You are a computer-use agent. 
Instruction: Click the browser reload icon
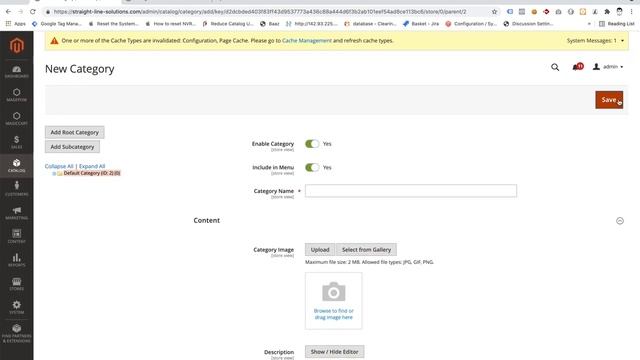pos(33,11)
